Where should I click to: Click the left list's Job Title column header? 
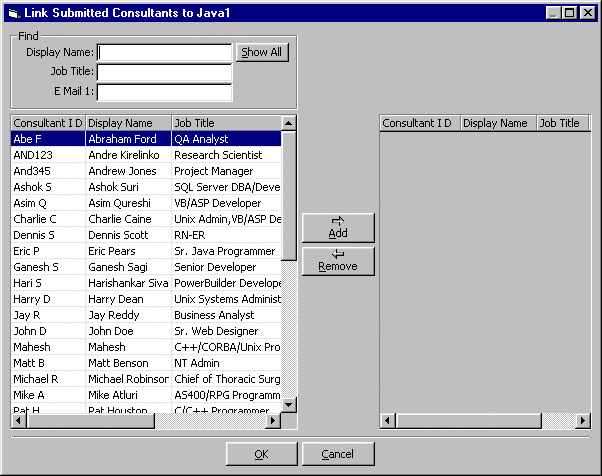(226, 123)
